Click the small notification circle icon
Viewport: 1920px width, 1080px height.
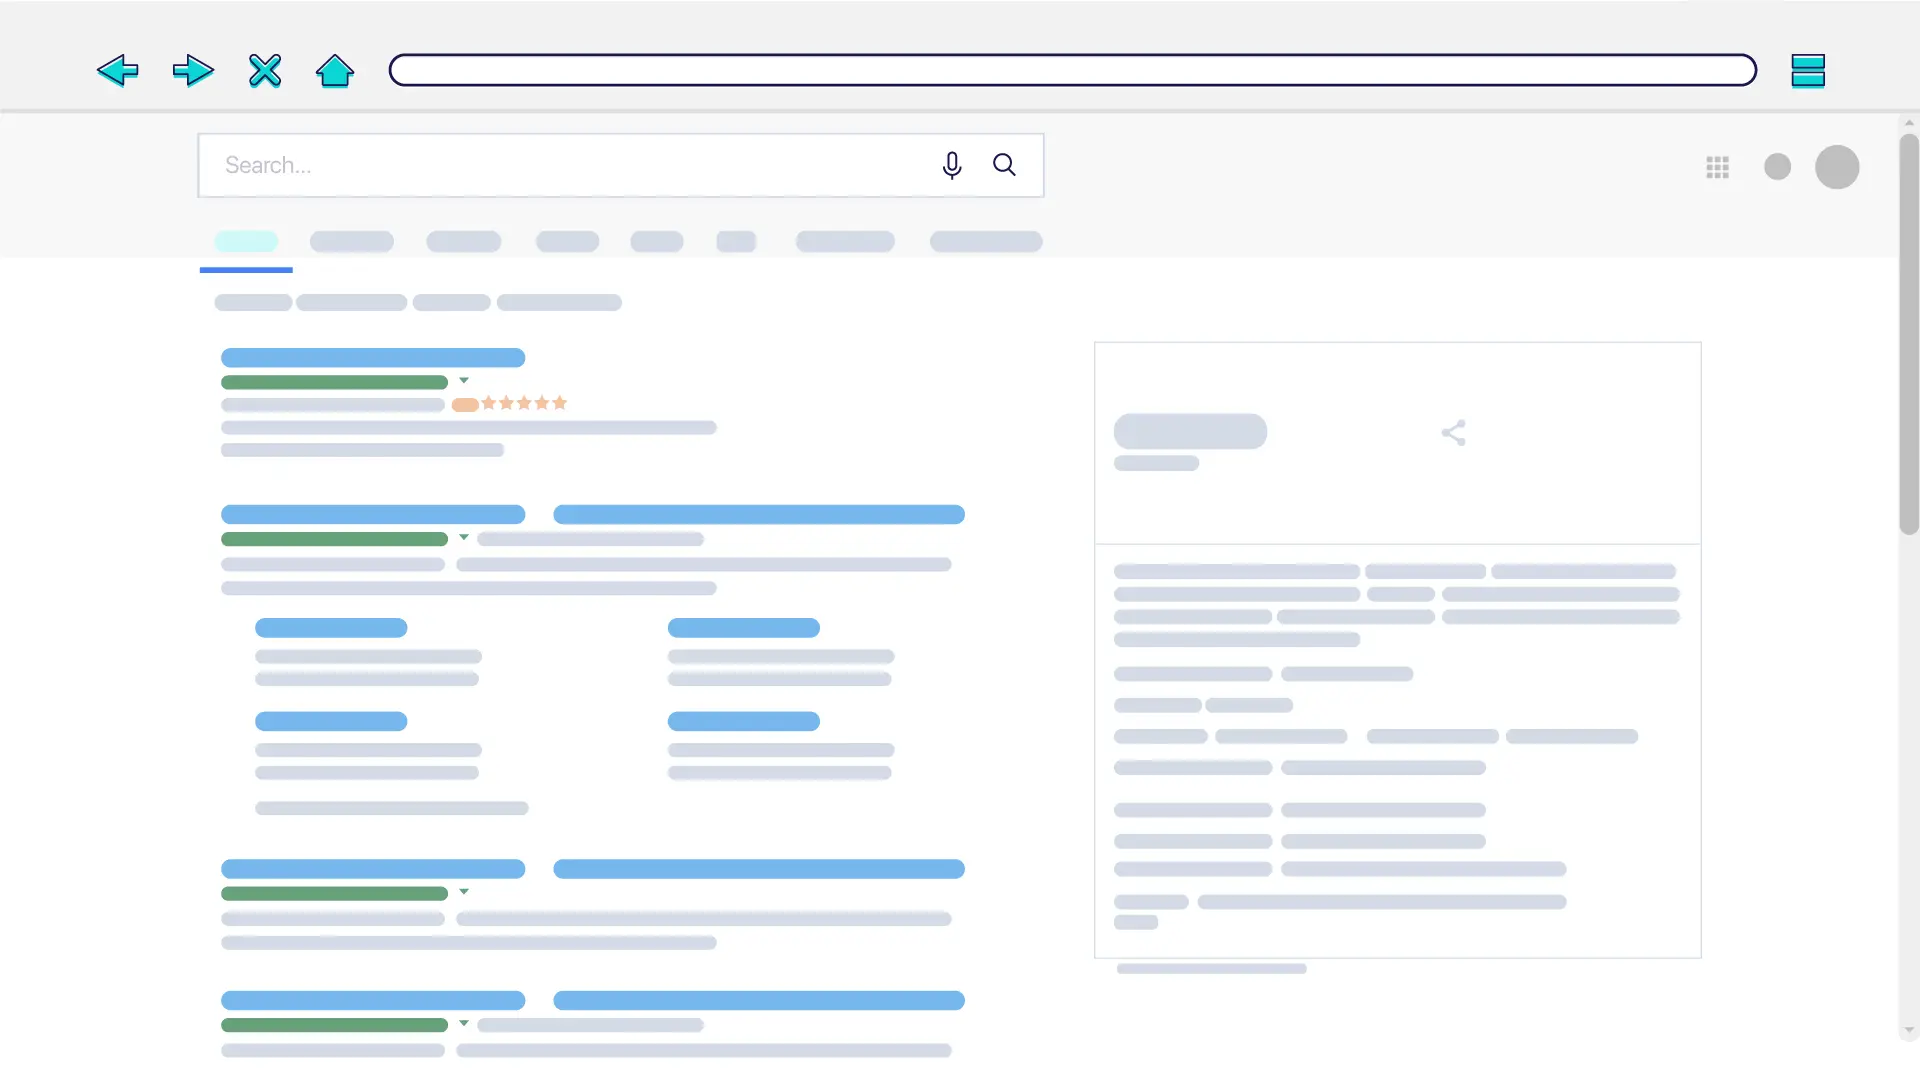pos(1778,167)
